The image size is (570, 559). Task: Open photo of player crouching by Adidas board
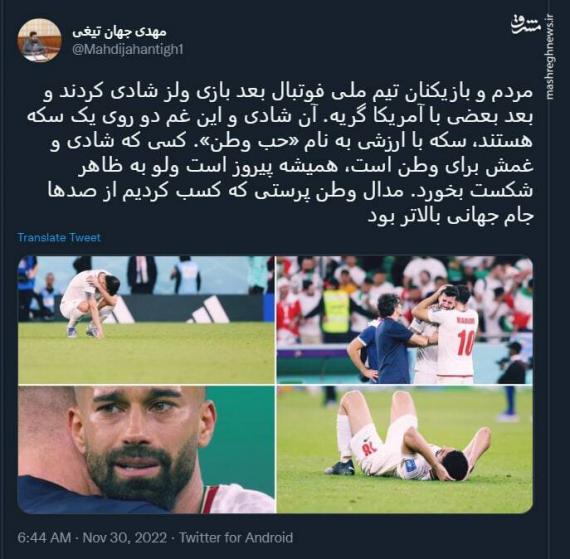coord(146,319)
